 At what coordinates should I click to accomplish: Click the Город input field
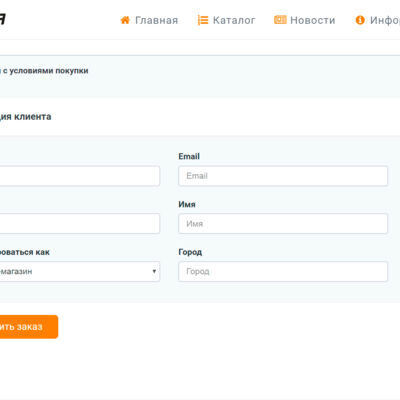coord(283,271)
